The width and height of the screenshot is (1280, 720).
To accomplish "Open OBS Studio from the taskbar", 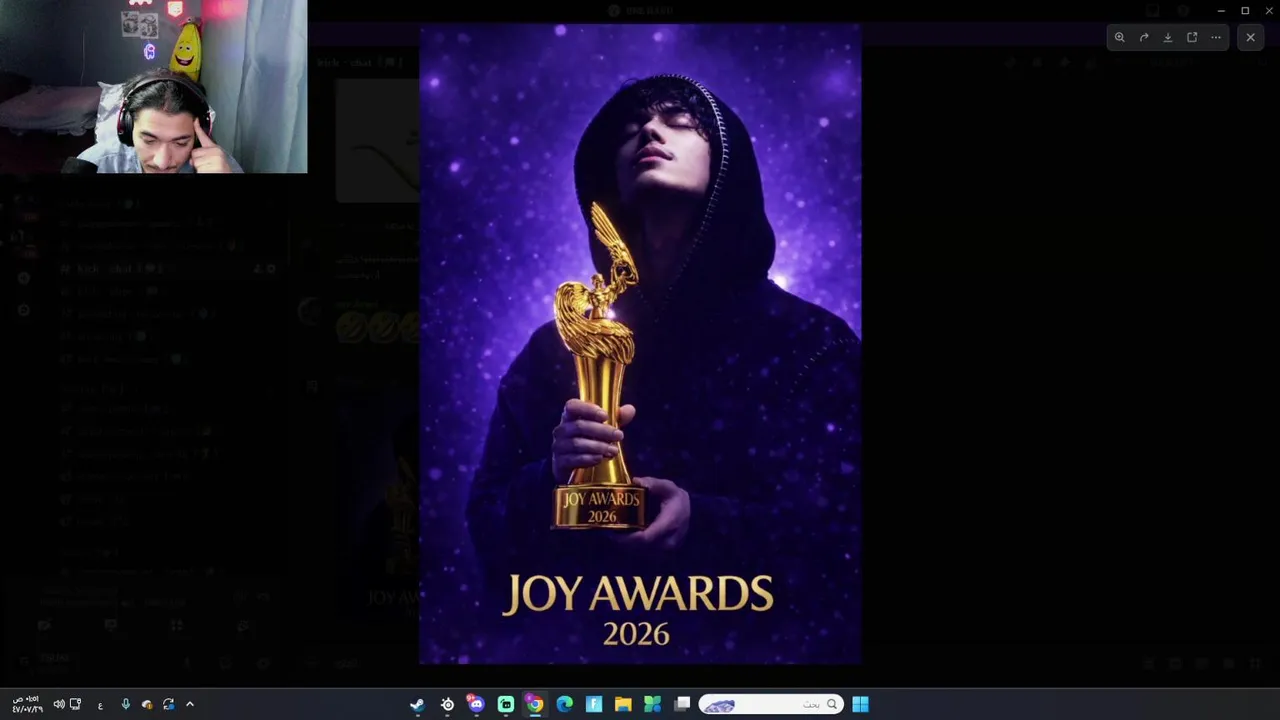I will point(447,704).
